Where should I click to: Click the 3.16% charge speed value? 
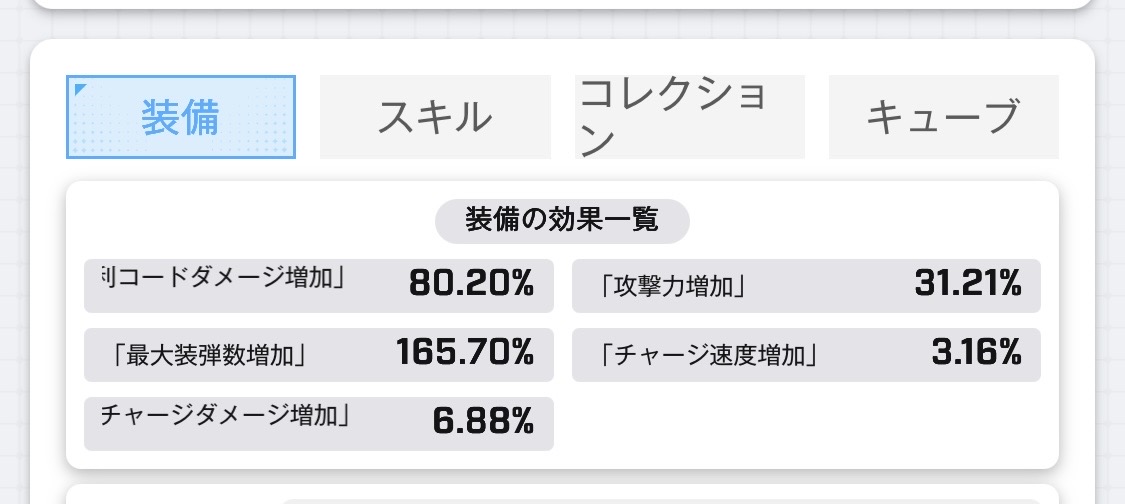tap(976, 352)
